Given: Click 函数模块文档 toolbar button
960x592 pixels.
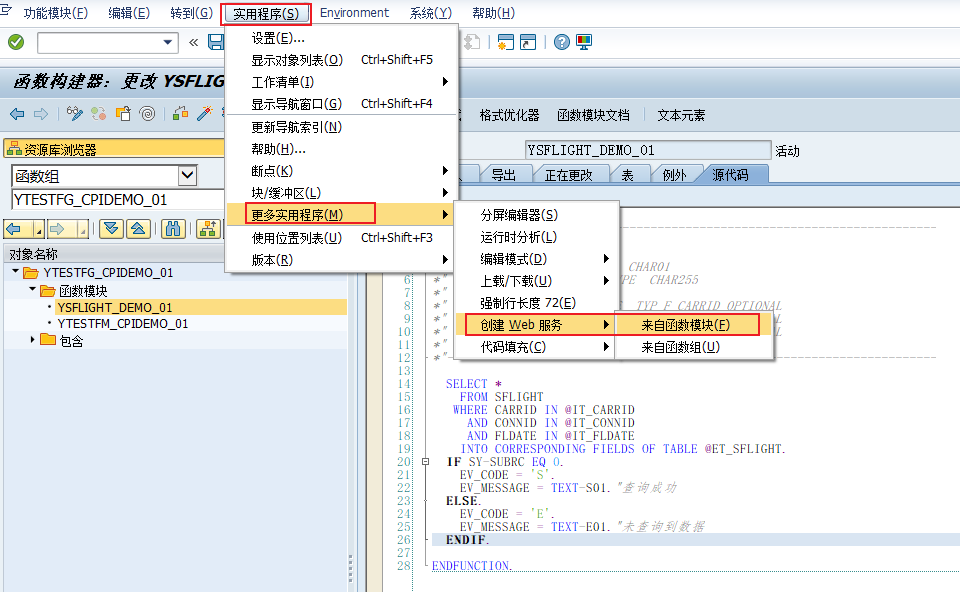Looking at the screenshot, I should pyautogui.click(x=593, y=115).
